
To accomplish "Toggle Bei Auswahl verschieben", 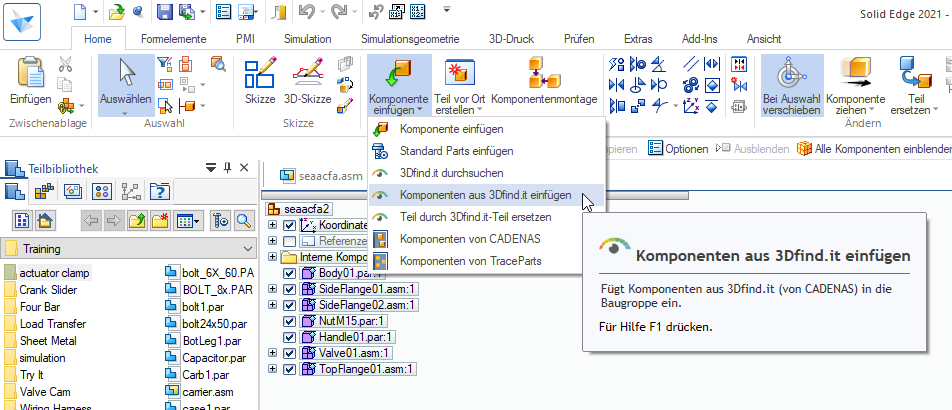I will [x=792, y=85].
